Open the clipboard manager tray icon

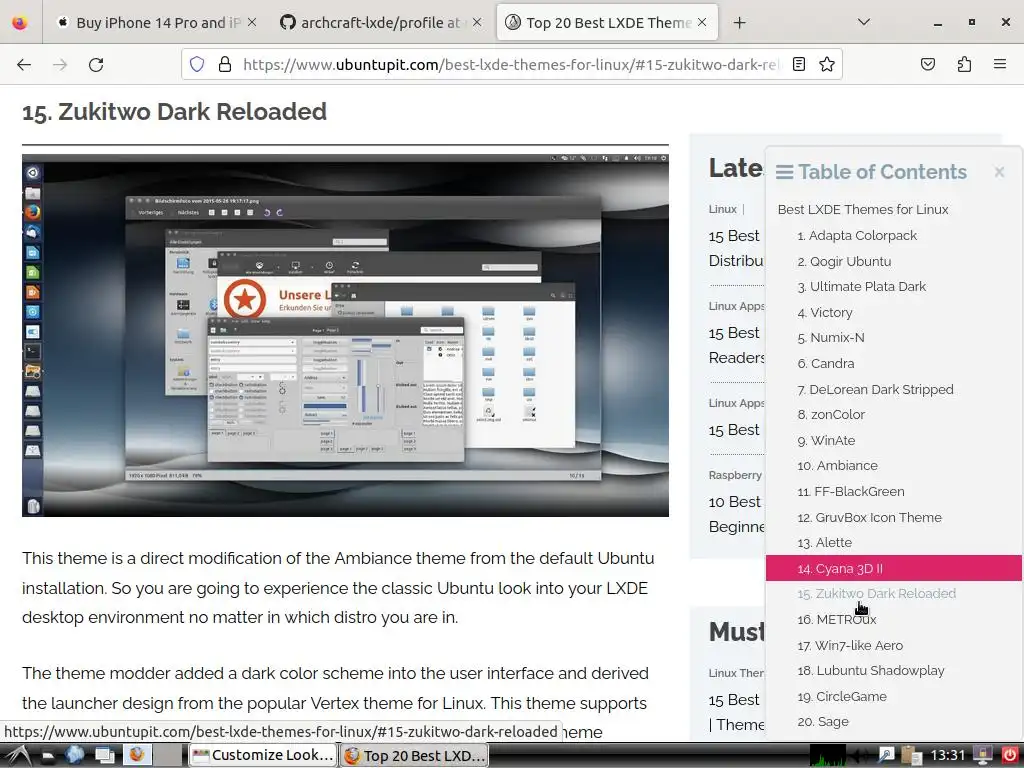click(x=911, y=756)
